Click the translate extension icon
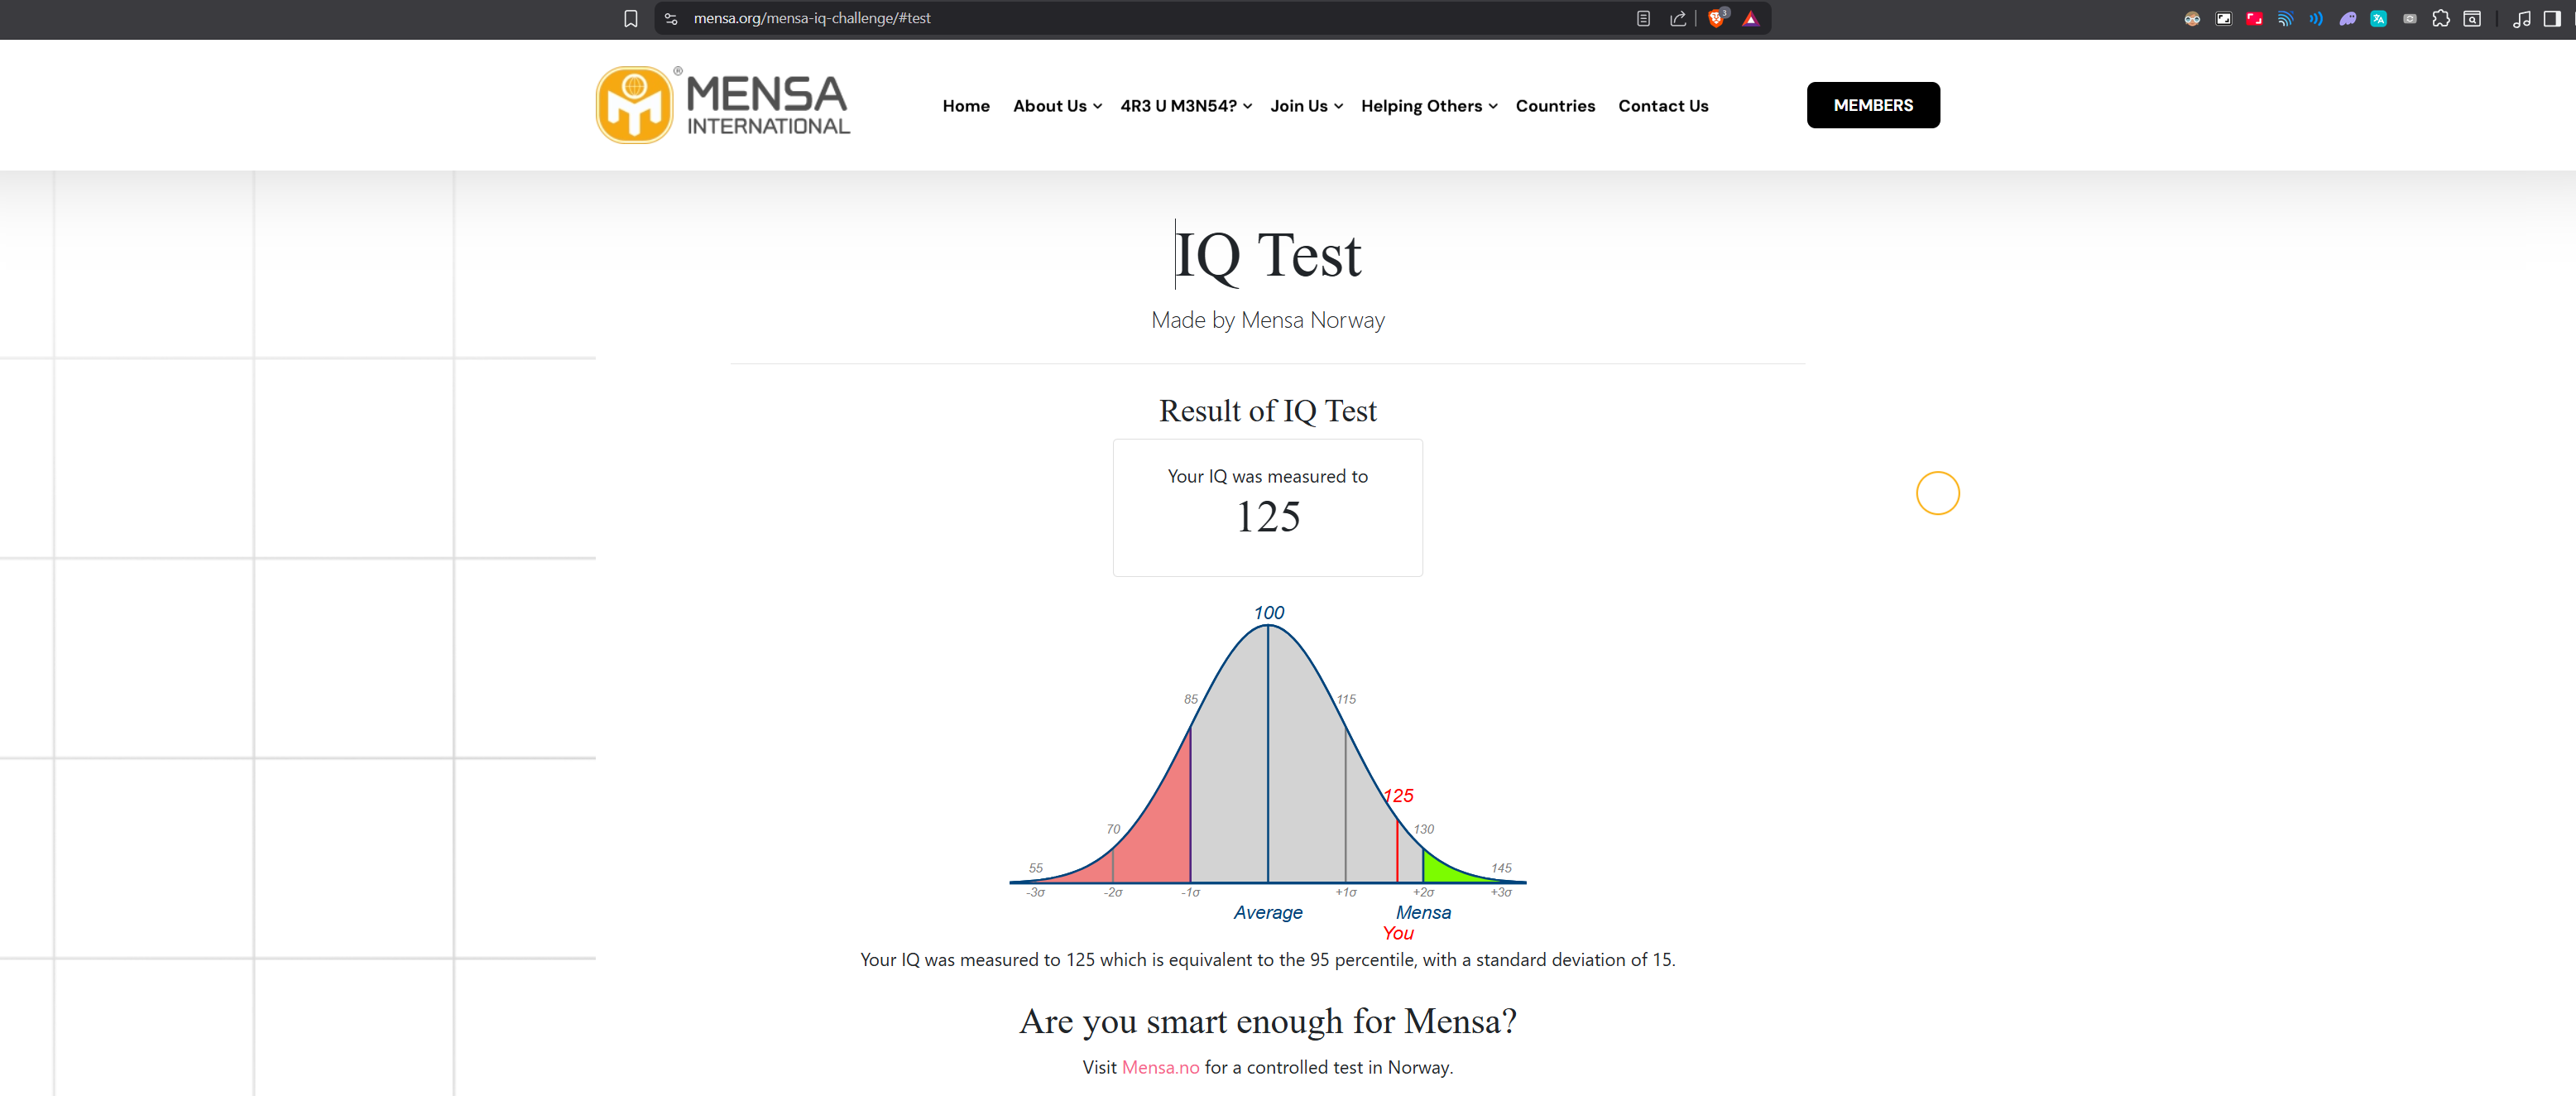 coord(2379,18)
